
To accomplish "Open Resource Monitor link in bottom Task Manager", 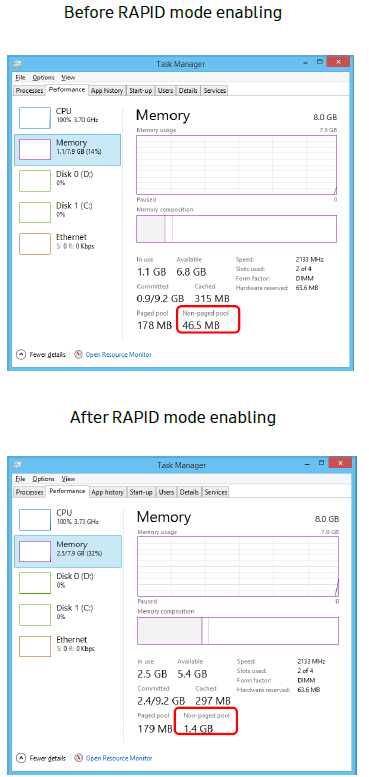I will tap(113, 758).
